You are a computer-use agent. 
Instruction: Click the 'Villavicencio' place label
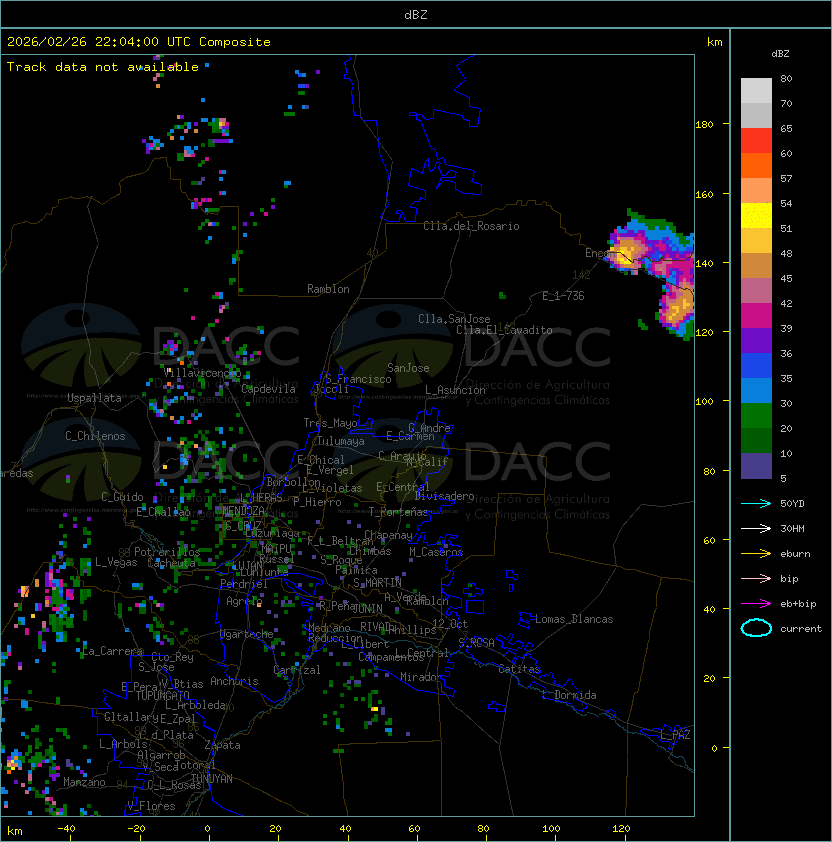pyautogui.click(x=202, y=372)
